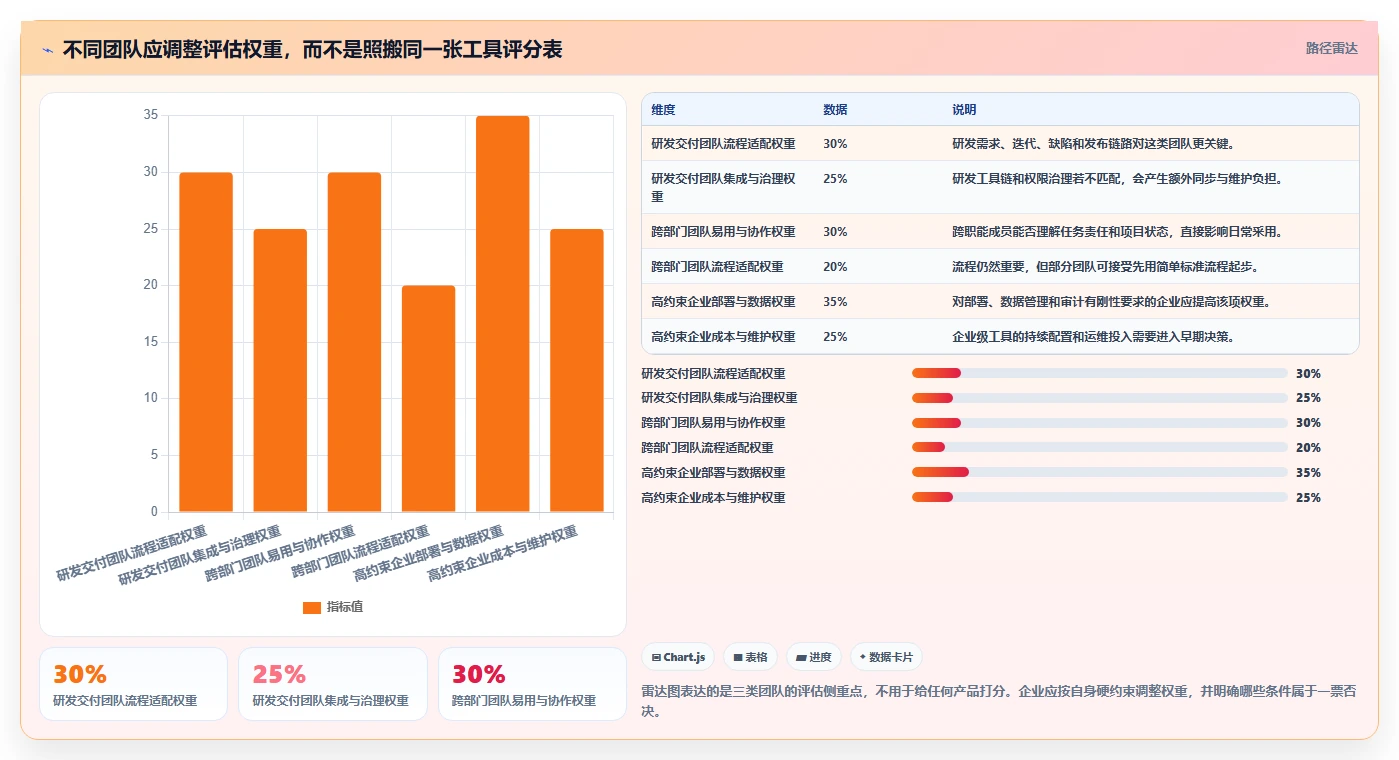Click the 路径雷达 label in the header
Viewport: 1399px width, 760px height.
(x=1331, y=48)
